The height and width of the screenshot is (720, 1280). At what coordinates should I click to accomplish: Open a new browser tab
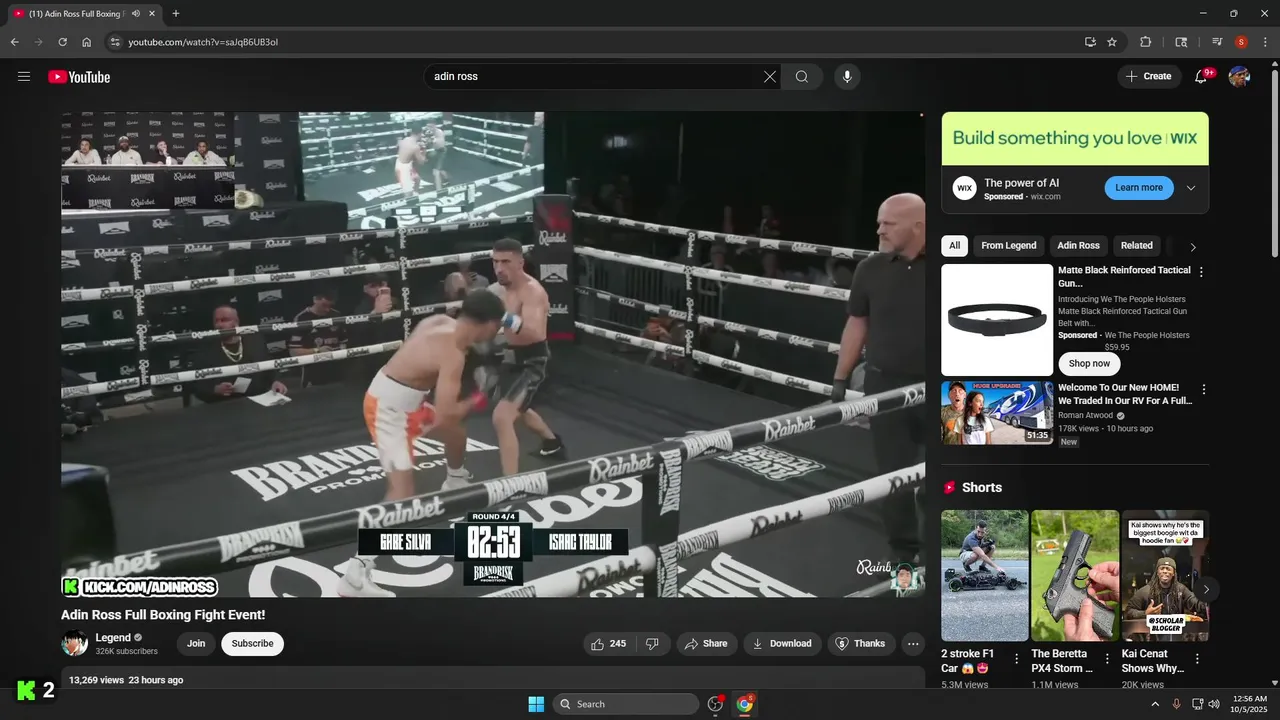pyautogui.click(x=176, y=13)
